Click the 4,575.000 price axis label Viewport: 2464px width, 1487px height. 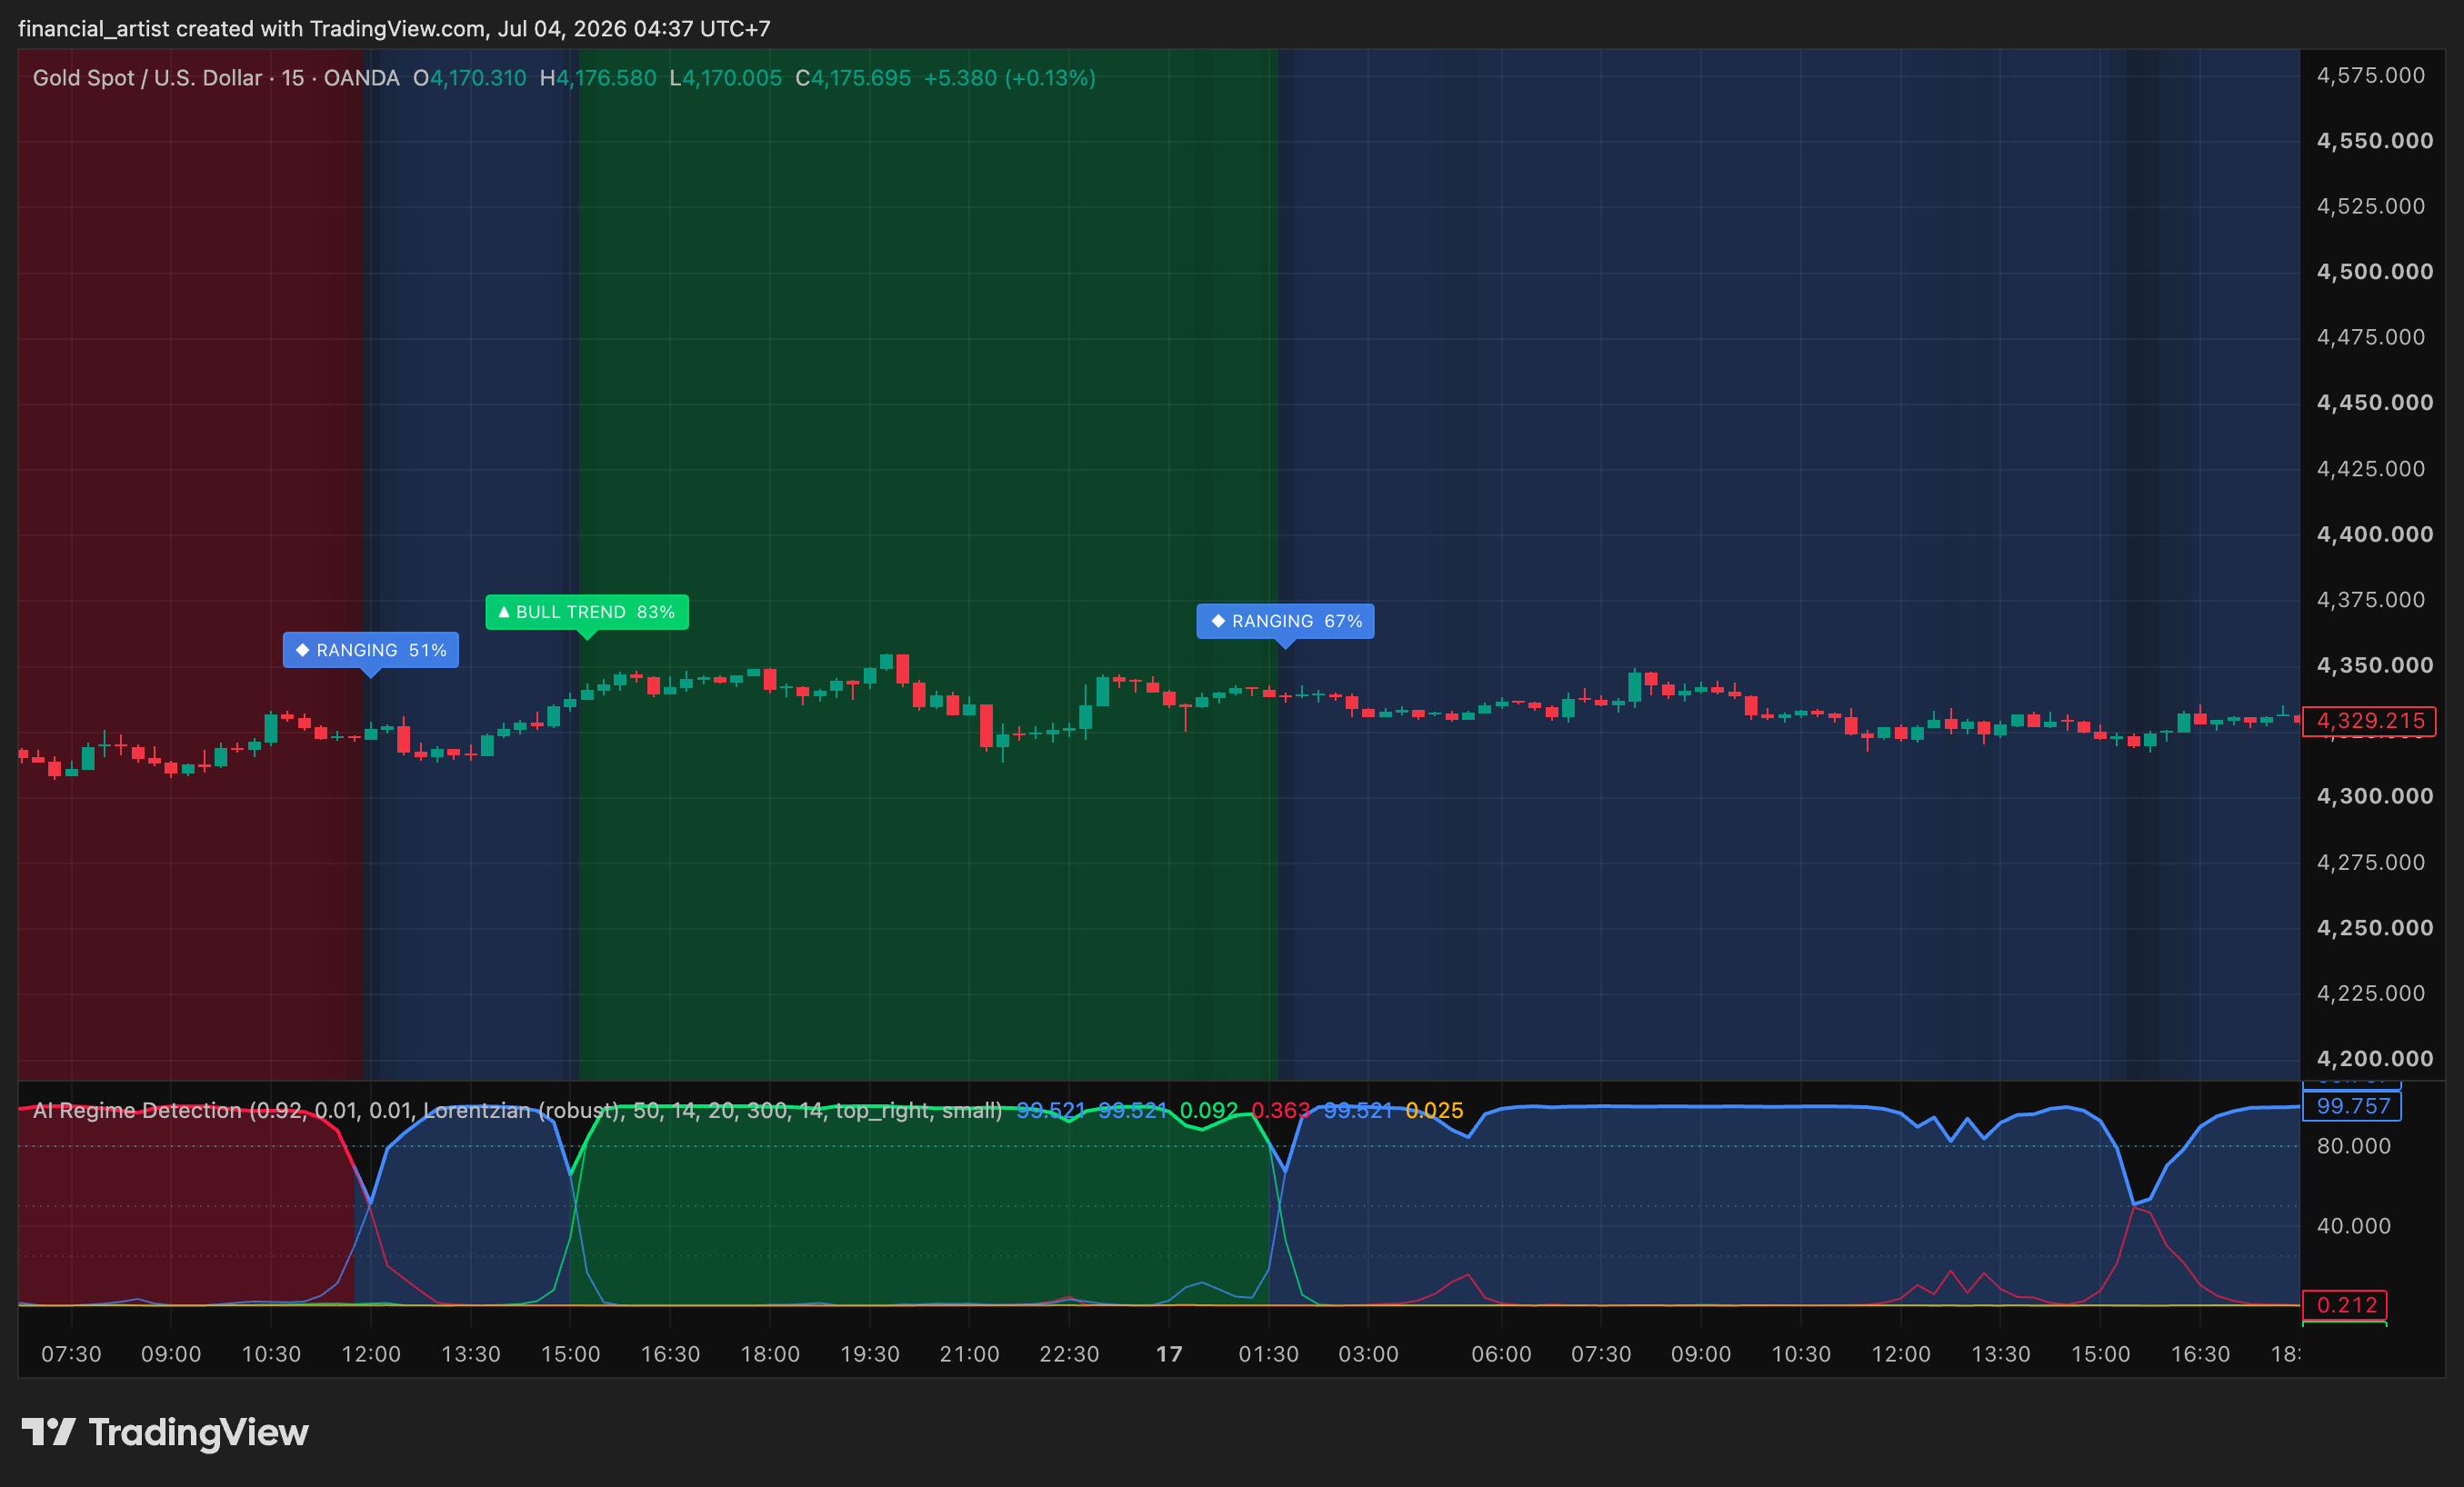[2371, 75]
